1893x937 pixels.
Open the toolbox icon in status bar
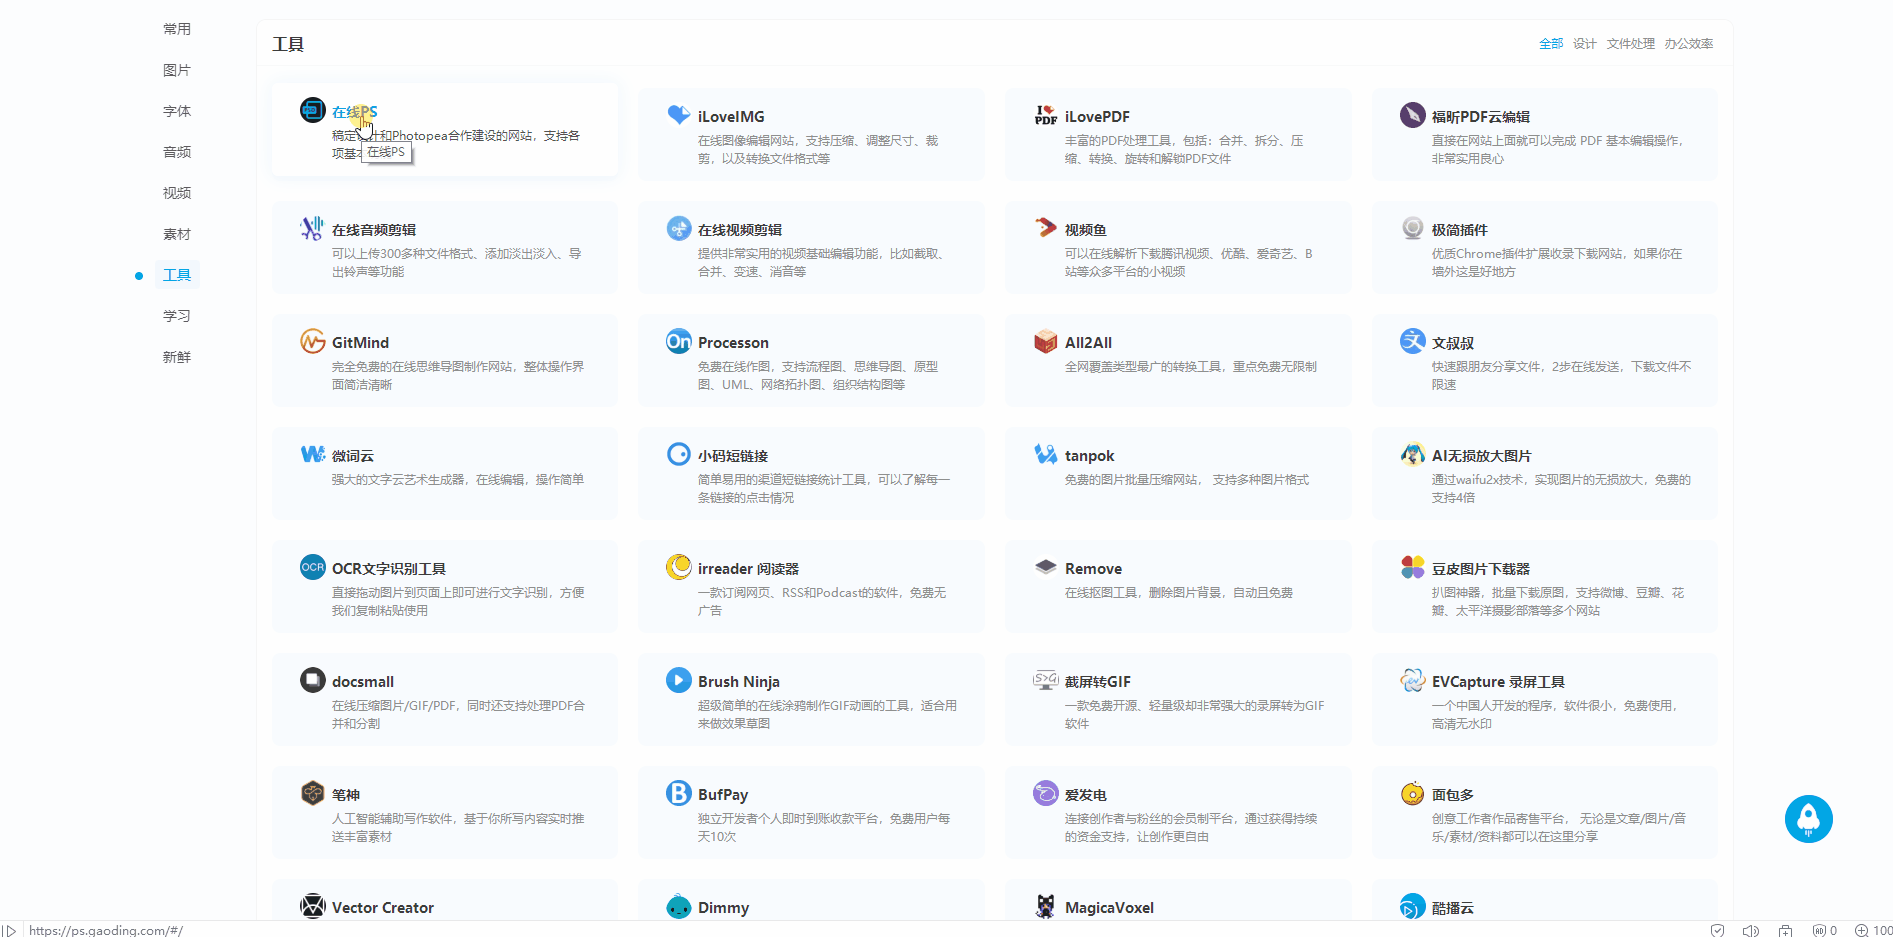pyautogui.click(x=1785, y=930)
